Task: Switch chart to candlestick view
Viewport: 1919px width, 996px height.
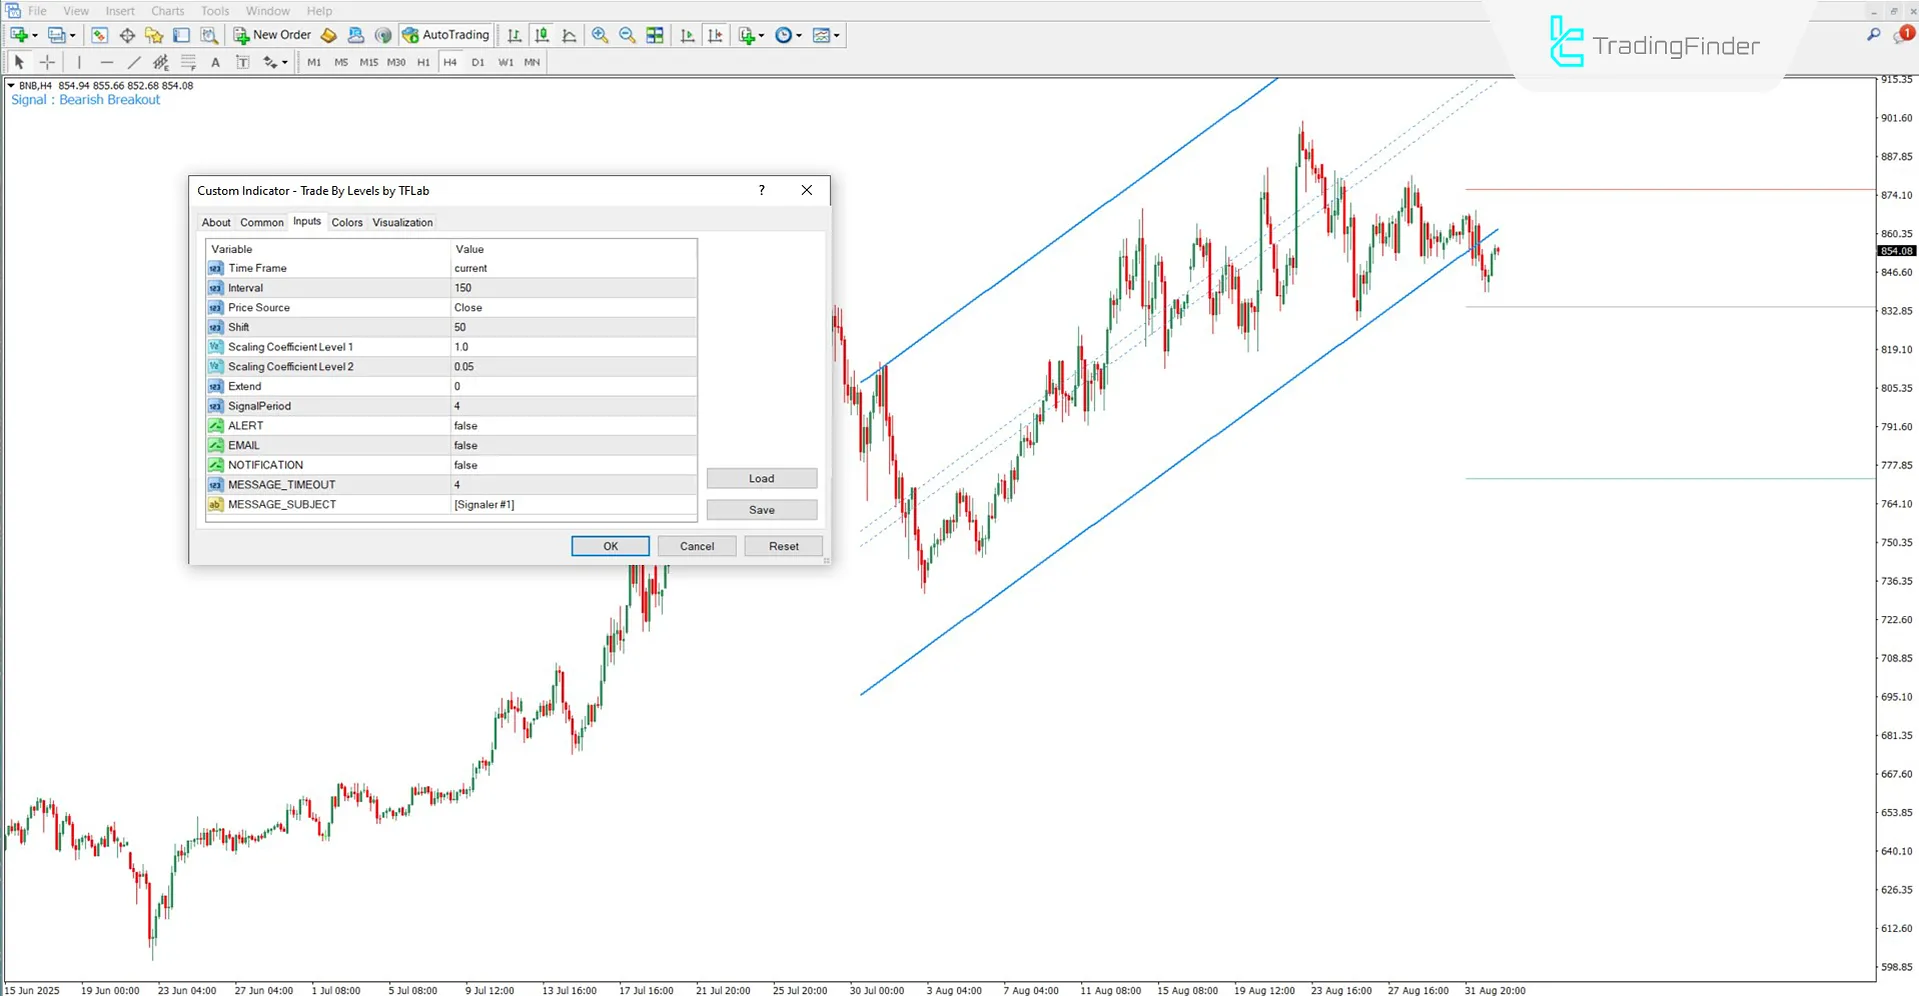Action: 542,34
